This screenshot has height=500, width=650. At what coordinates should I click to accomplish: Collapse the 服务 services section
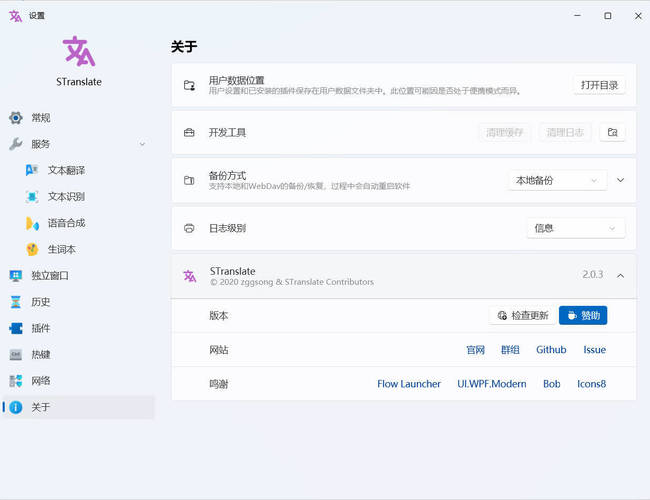(x=142, y=144)
